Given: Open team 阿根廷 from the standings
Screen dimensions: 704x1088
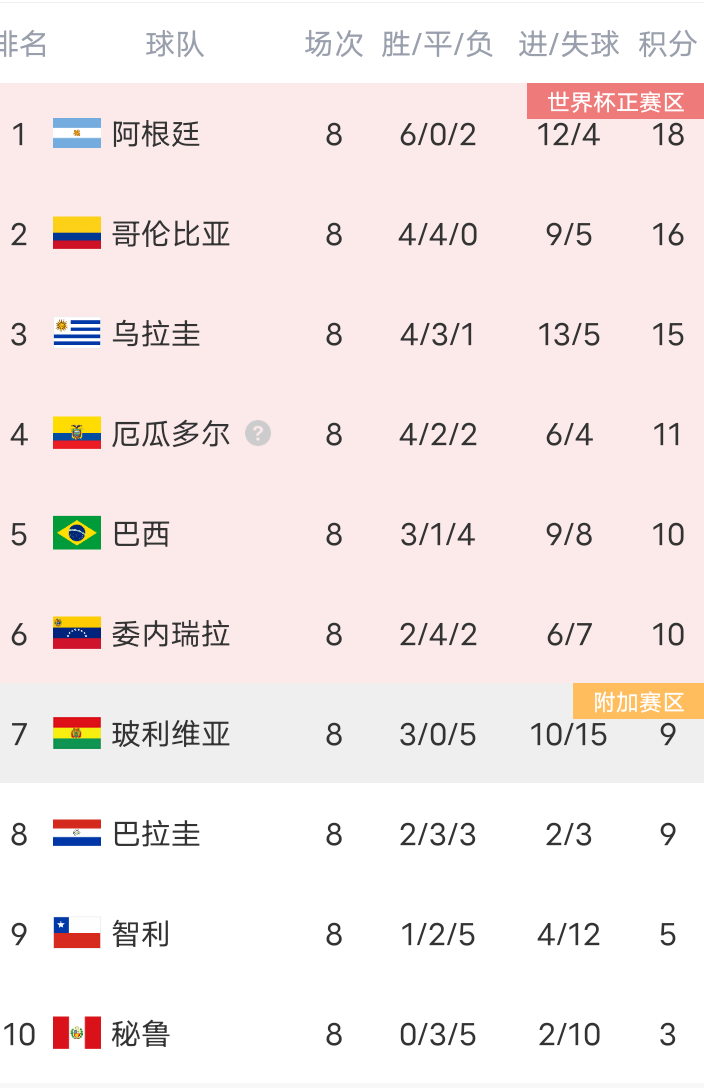Looking at the screenshot, I should (x=156, y=134).
